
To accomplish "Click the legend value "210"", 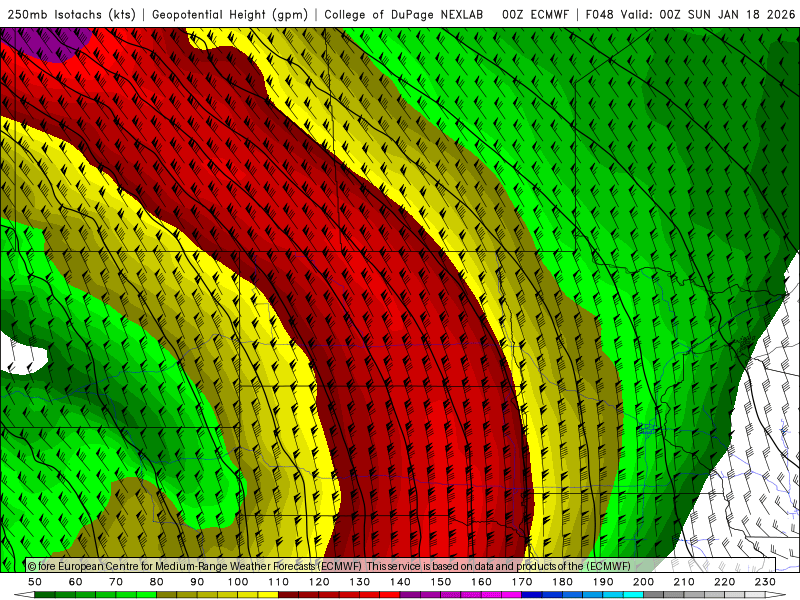I will (684, 582).
